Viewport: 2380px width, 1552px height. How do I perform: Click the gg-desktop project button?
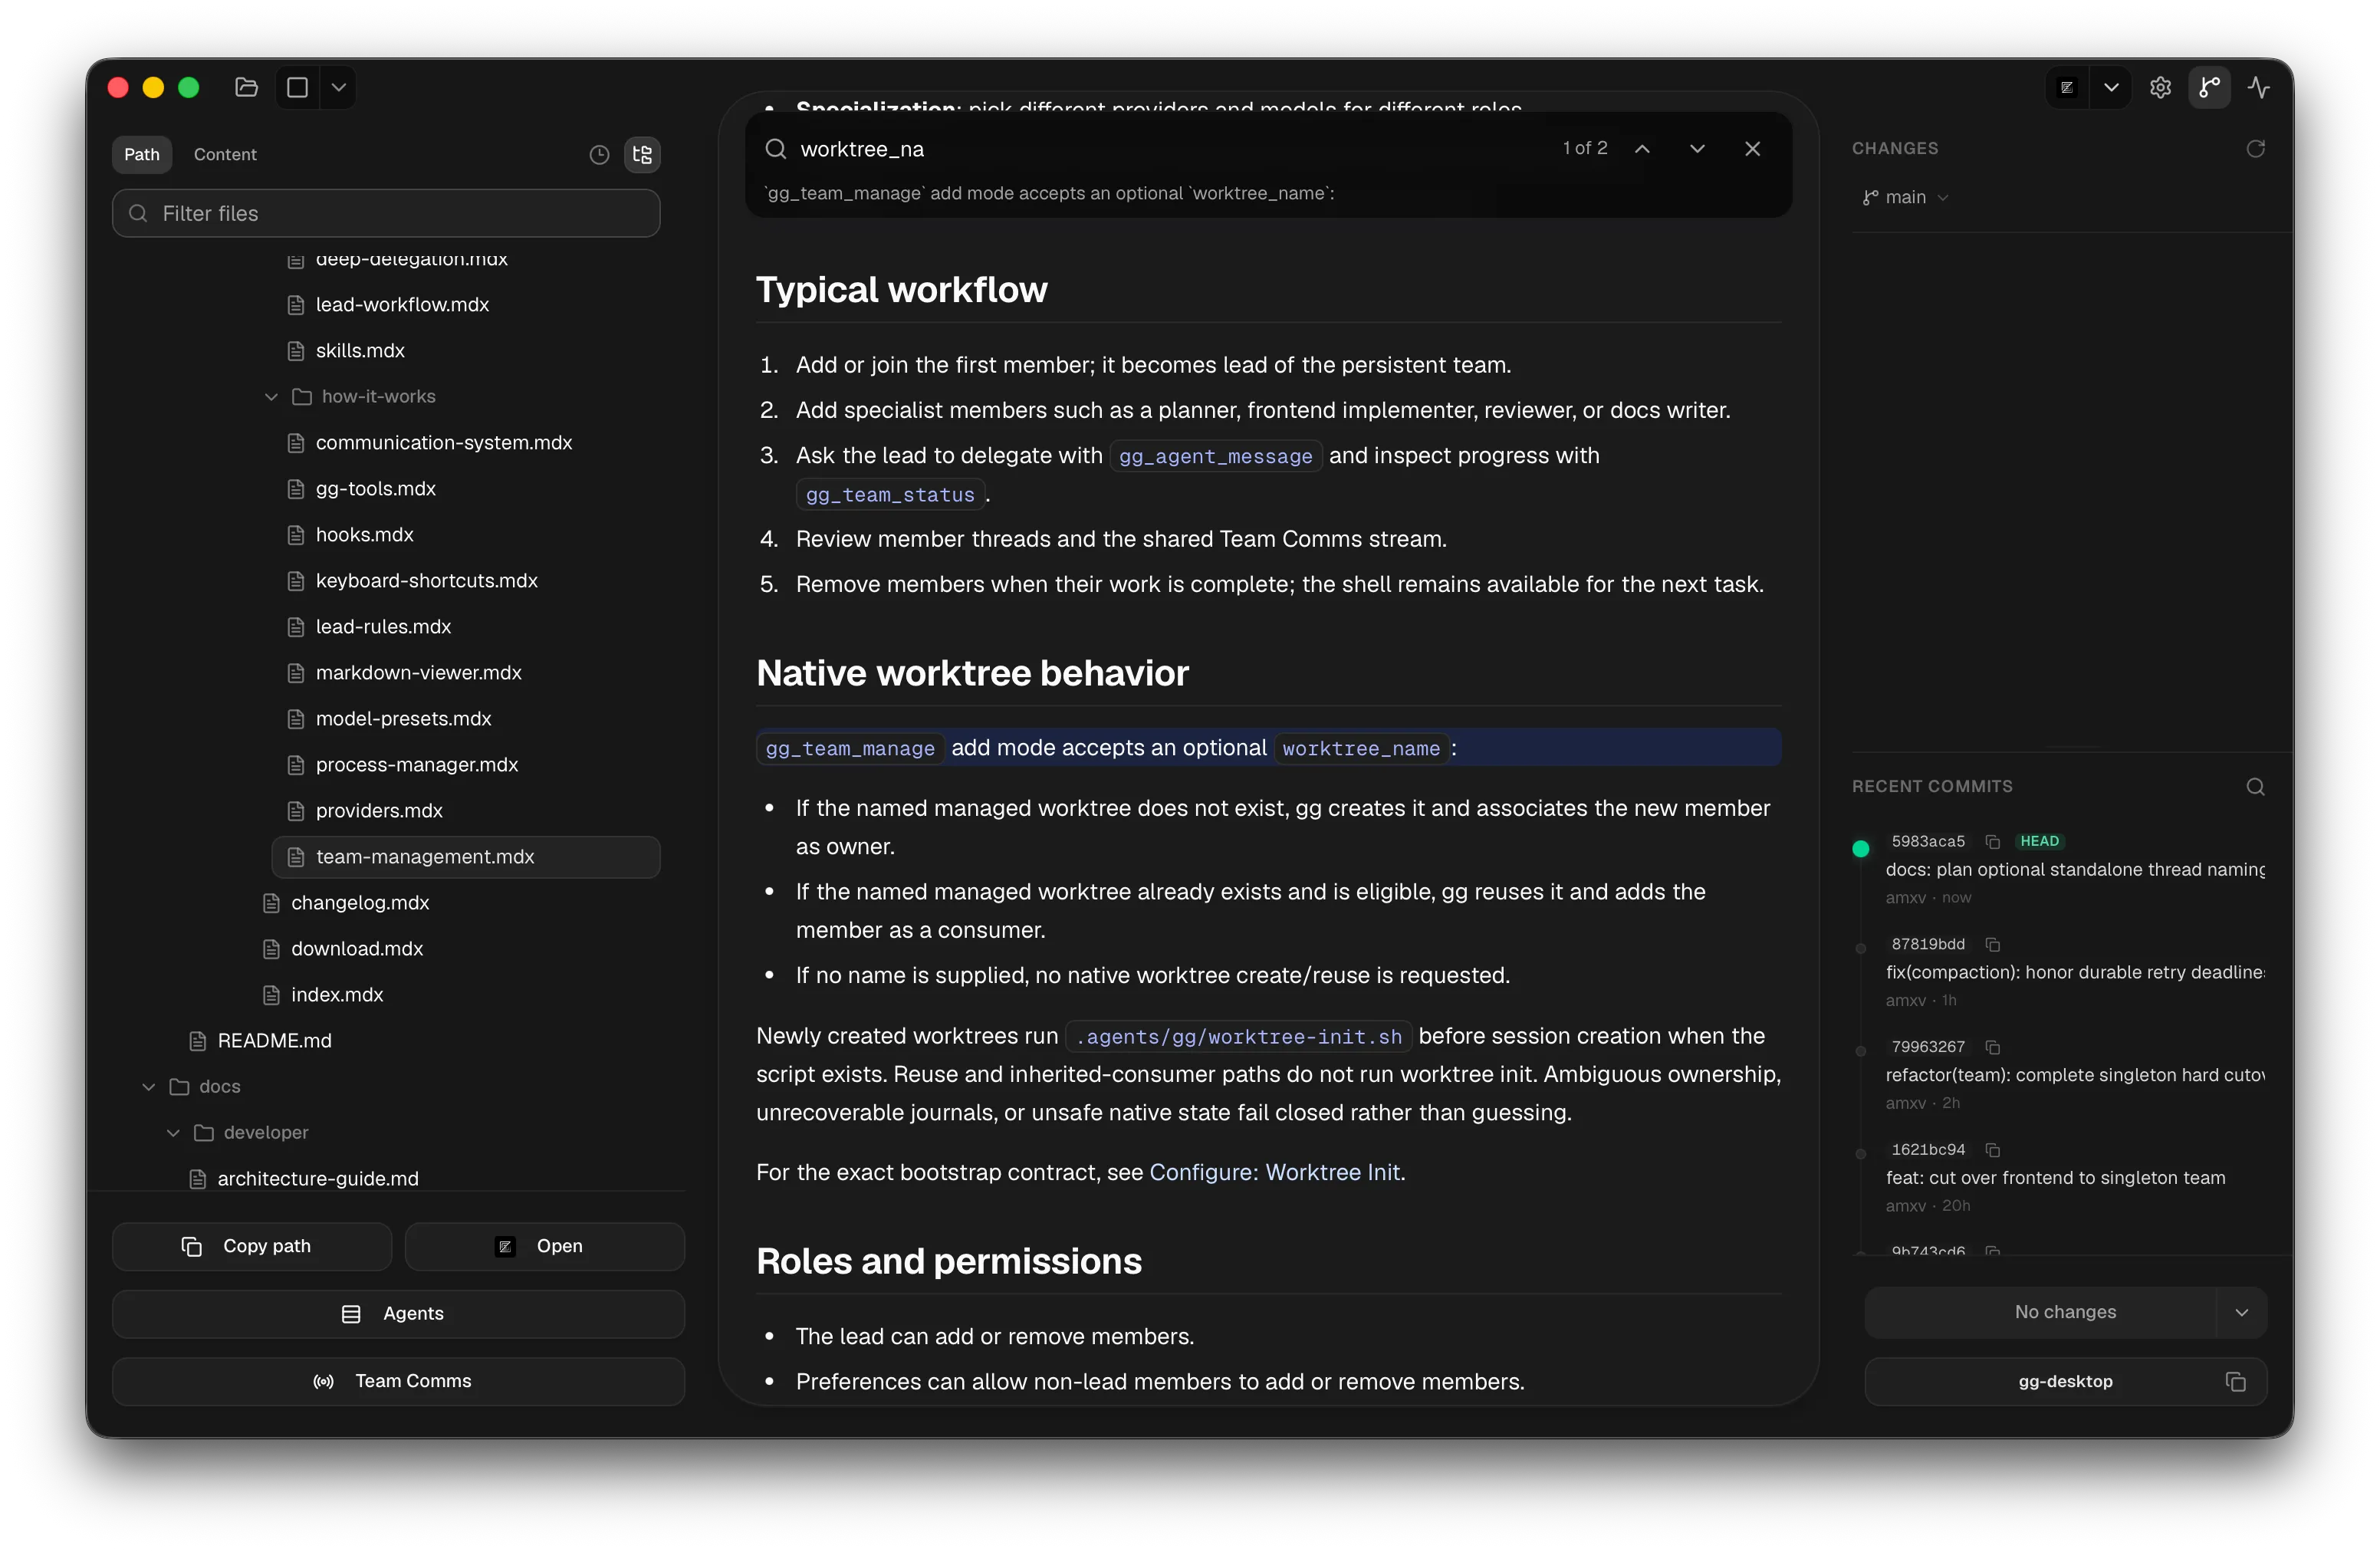2065,1381
